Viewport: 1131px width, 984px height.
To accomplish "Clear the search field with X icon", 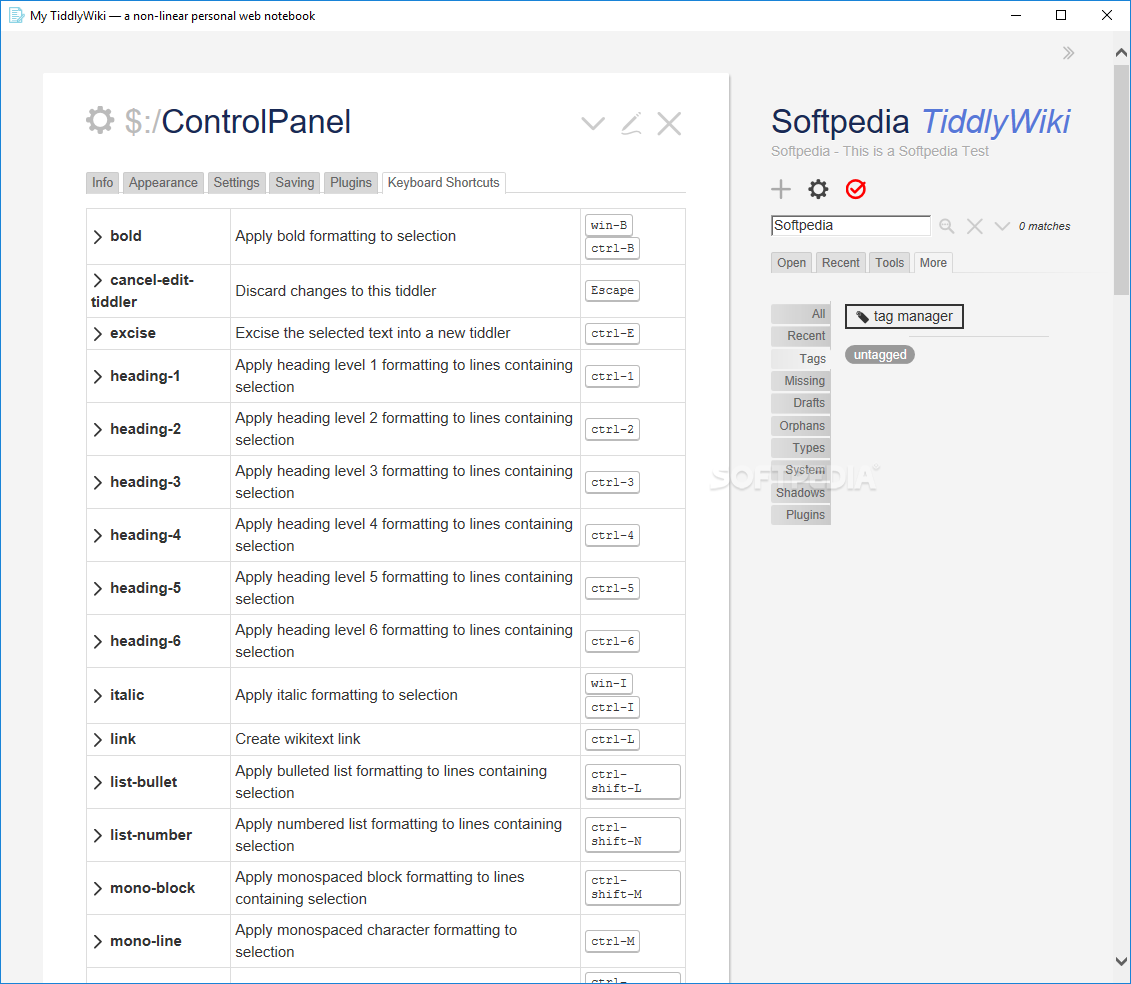I will pyautogui.click(x=974, y=227).
